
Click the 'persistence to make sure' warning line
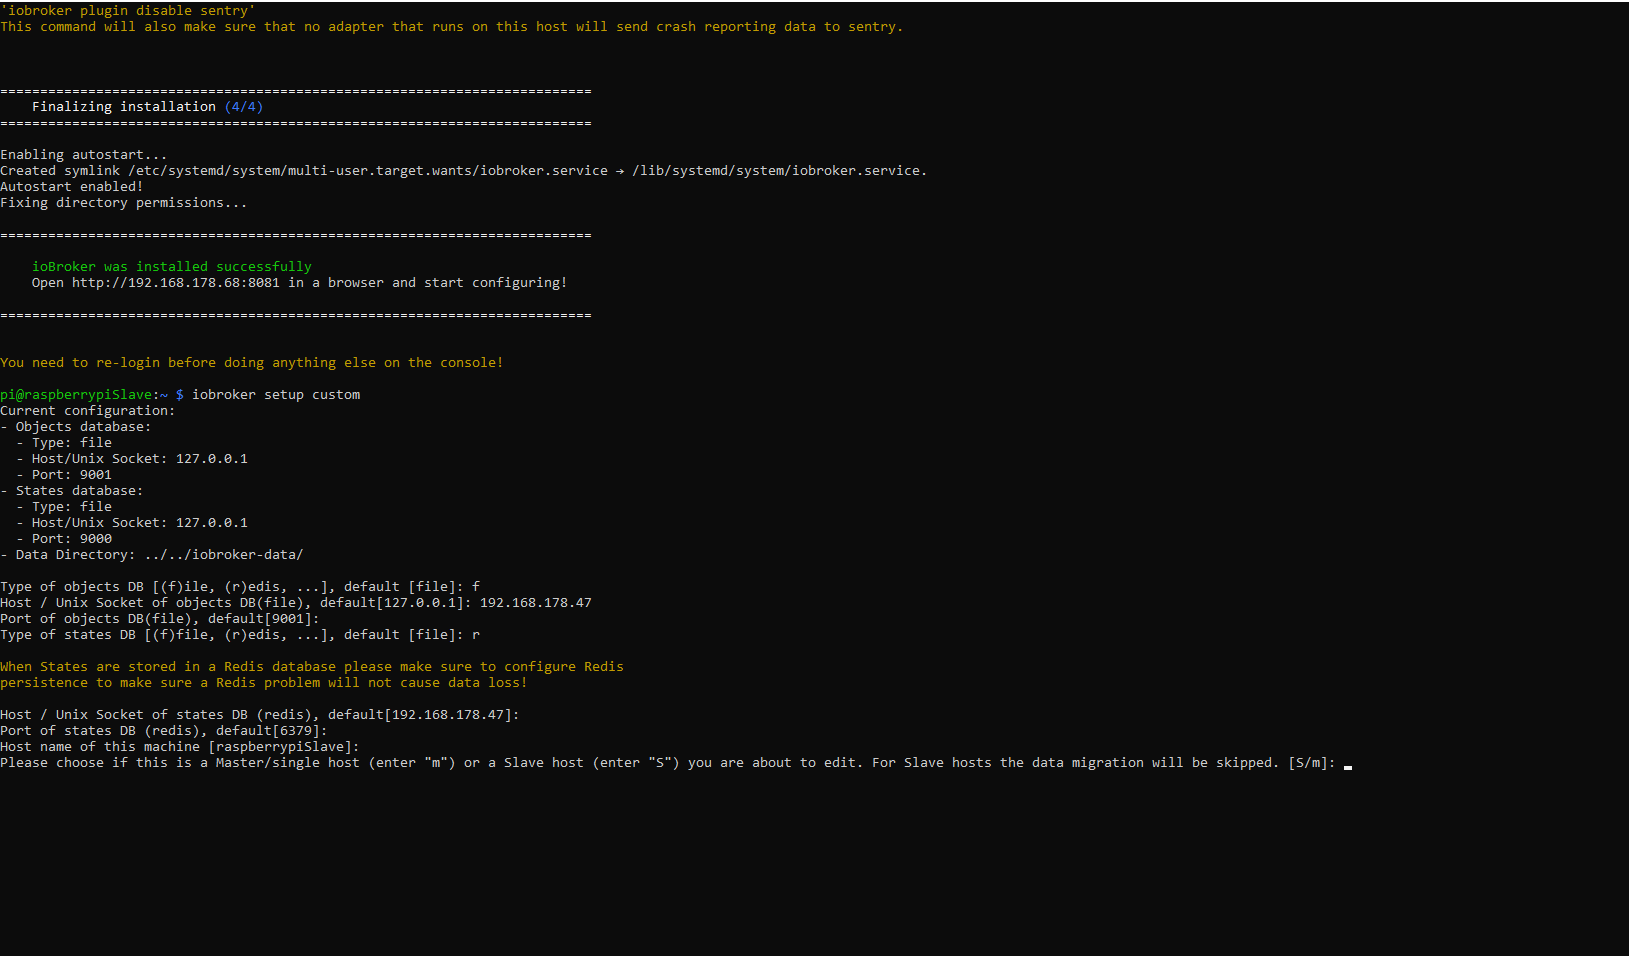pyautogui.click(x=264, y=683)
